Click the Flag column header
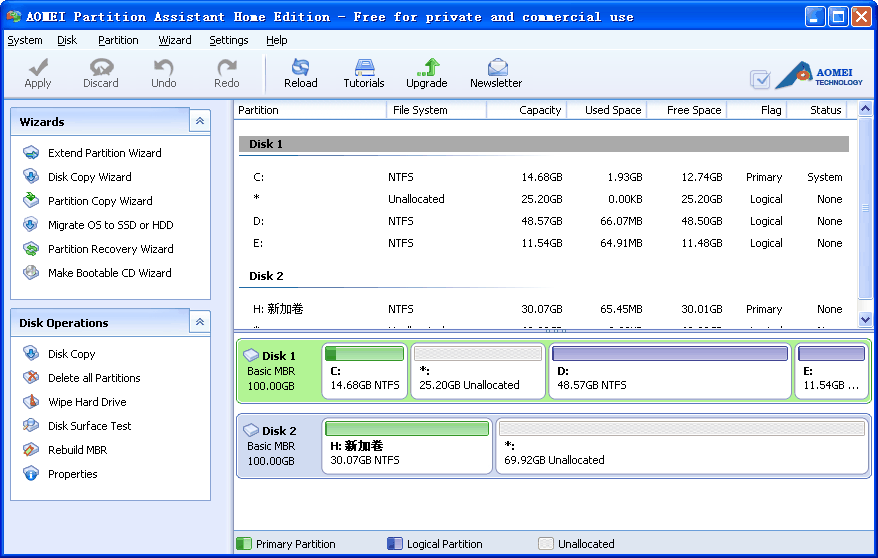Viewport: 878px width, 558px height. tap(757, 110)
